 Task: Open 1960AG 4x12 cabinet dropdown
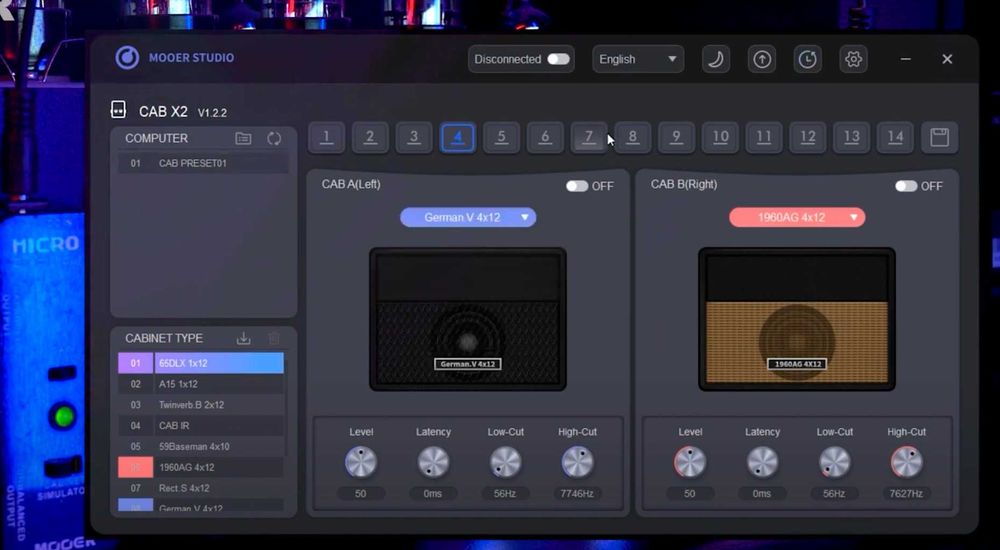coord(797,218)
